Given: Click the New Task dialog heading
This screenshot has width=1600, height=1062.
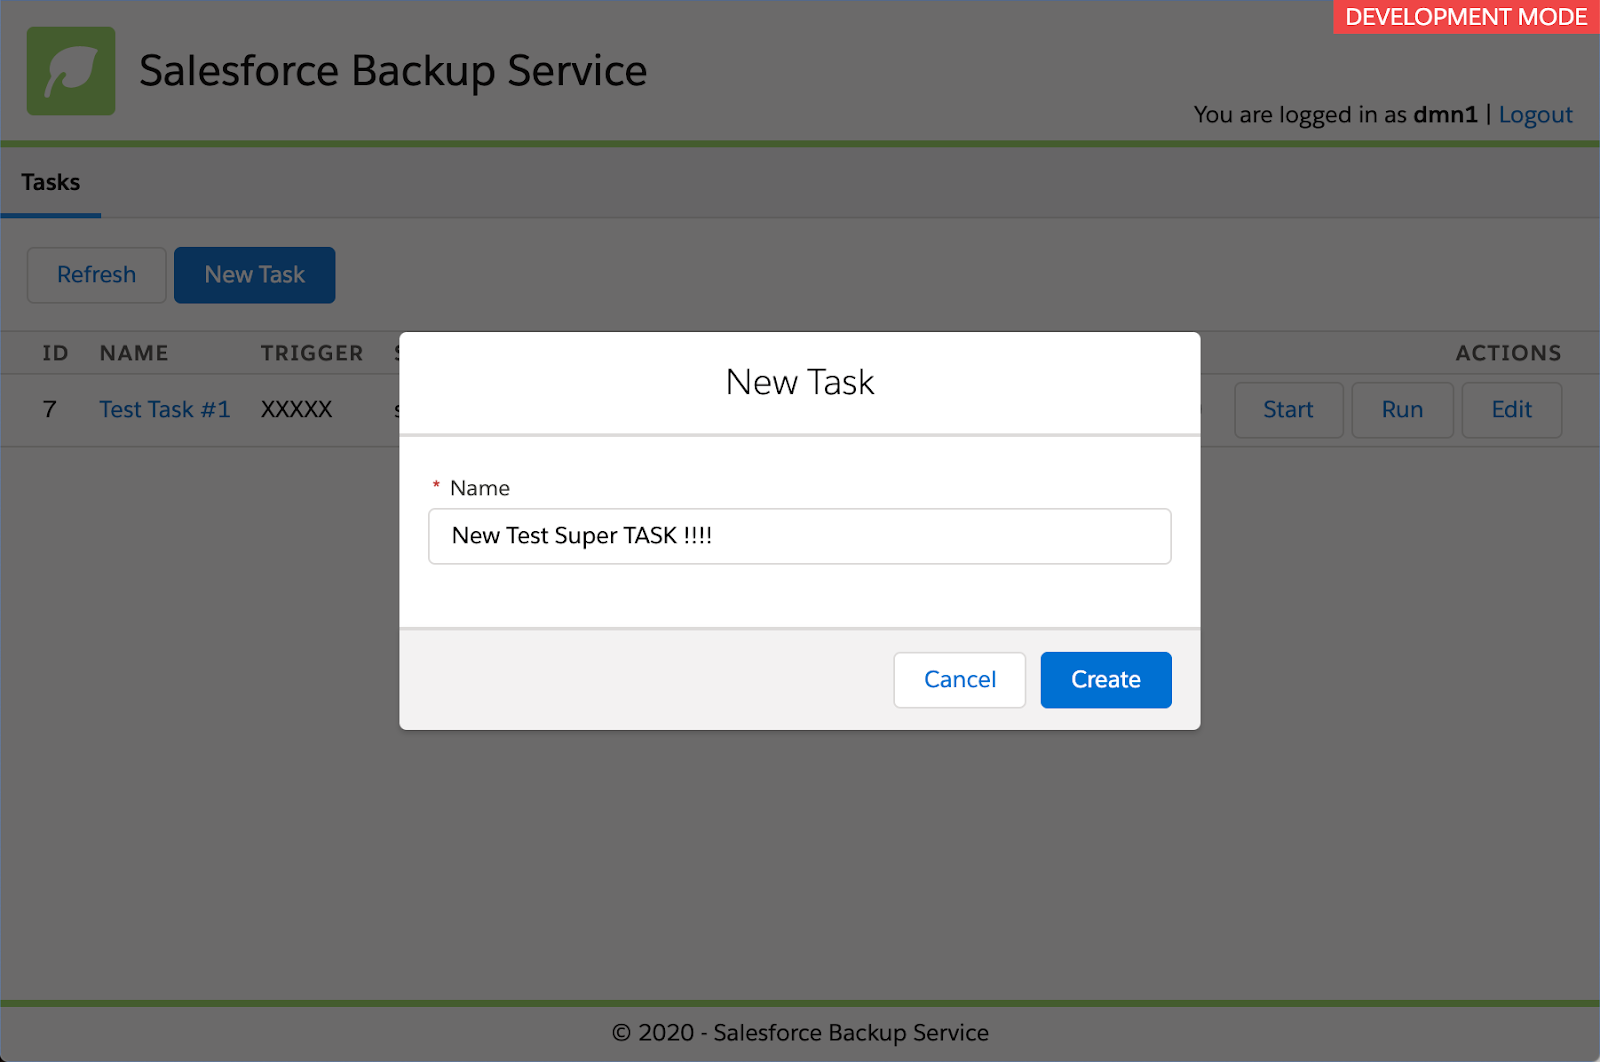Looking at the screenshot, I should [x=800, y=382].
